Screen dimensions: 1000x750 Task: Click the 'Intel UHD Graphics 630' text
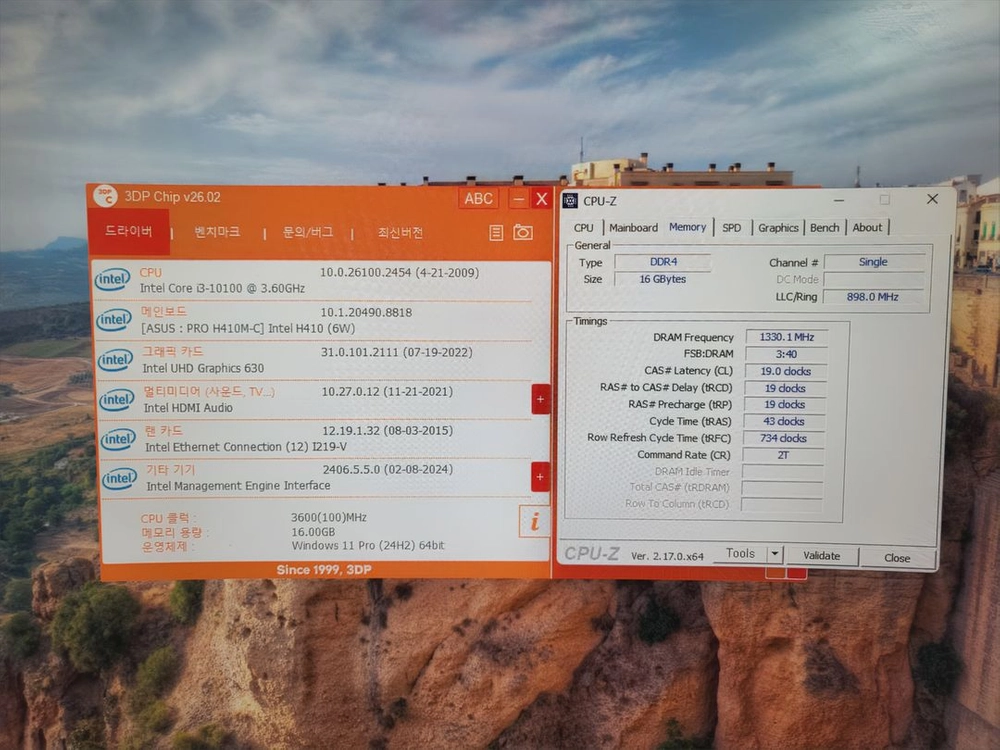pos(203,368)
